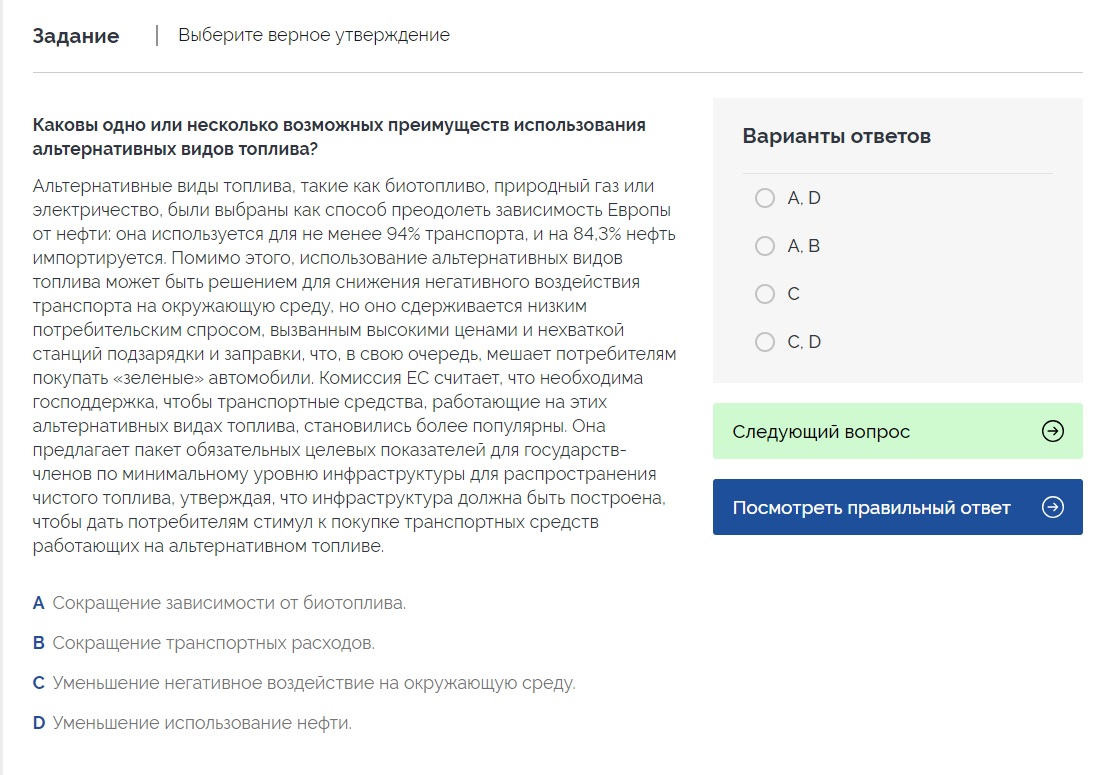1111x775 pixels.
Task: Click the "C, D" option label text
Action: (x=804, y=342)
